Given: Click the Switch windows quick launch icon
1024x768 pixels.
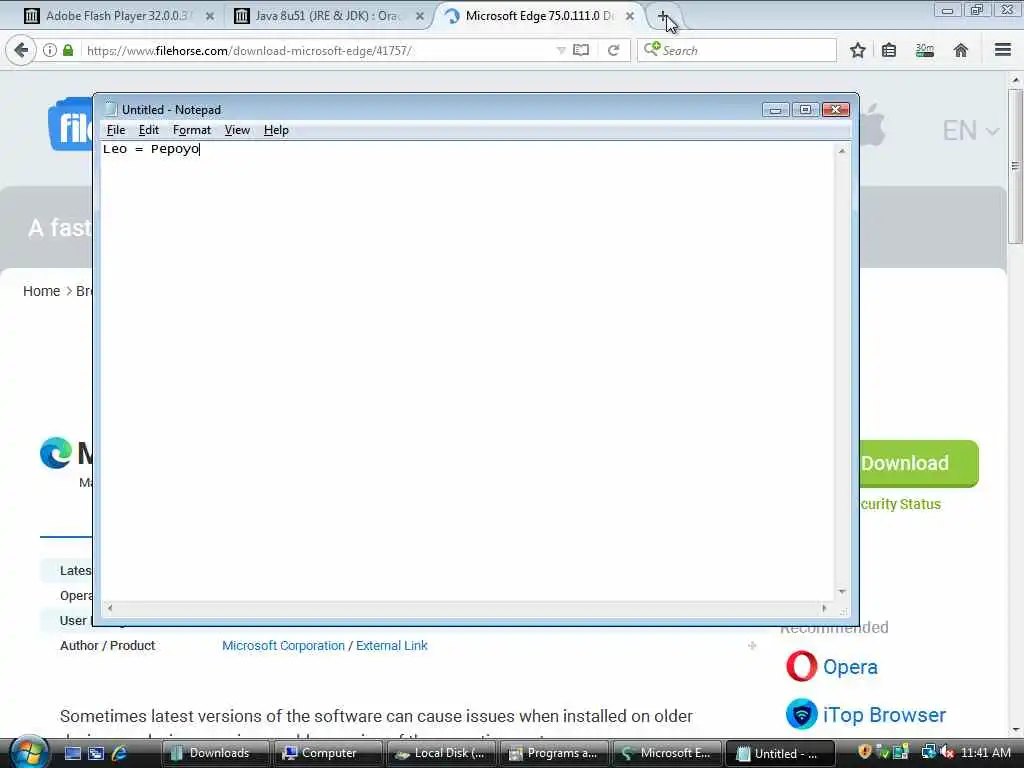Looking at the screenshot, I should pyautogui.click(x=96, y=754).
